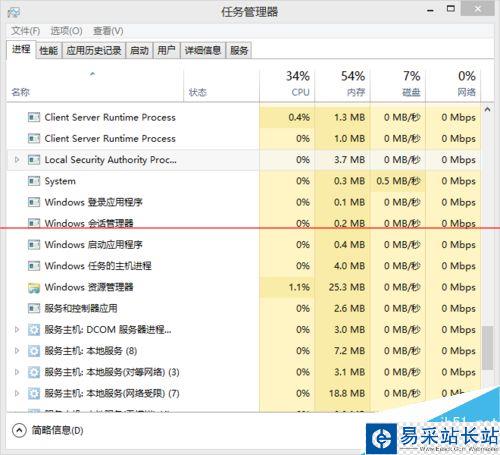Click the '1.1%' CPU value

point(299,287)
